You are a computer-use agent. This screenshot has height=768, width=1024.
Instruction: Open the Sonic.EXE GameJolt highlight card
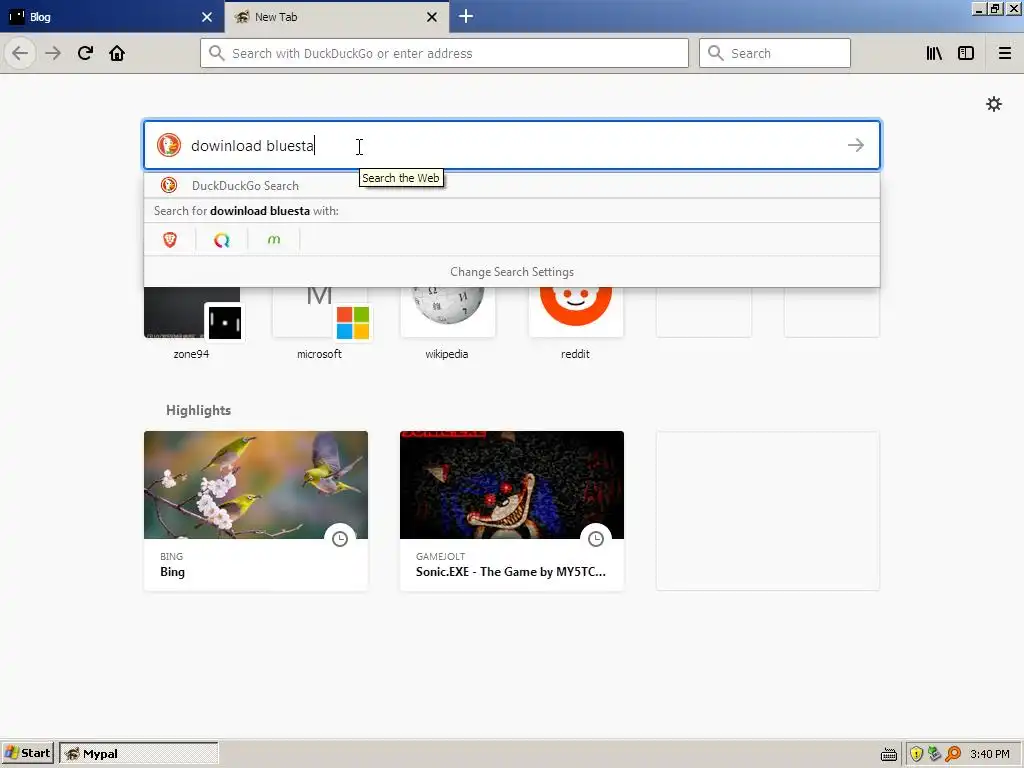(x=512, y=511)
